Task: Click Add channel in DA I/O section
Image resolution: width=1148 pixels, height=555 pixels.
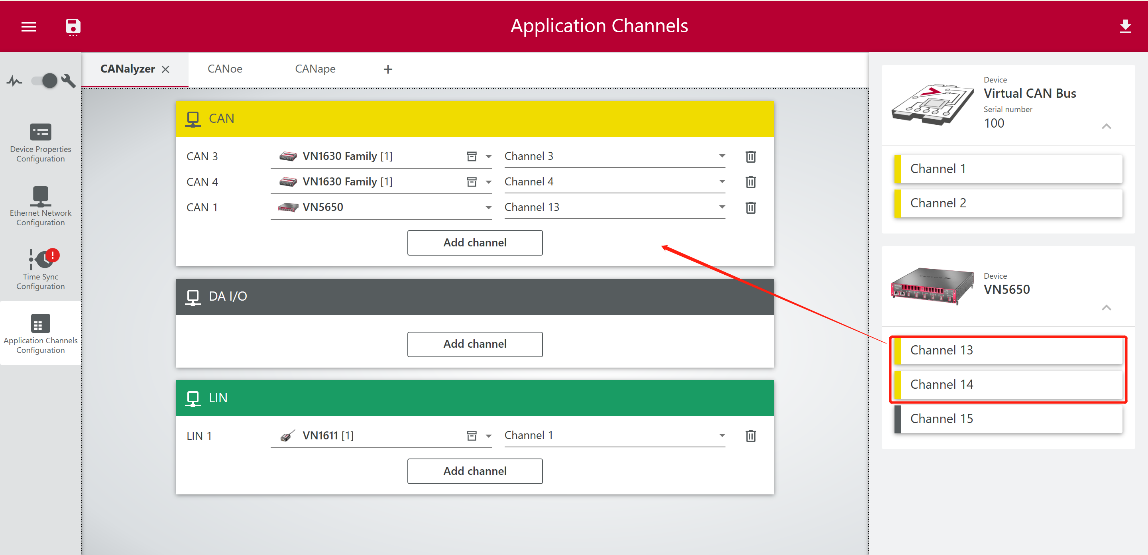Action: click(x=474, y=344)
